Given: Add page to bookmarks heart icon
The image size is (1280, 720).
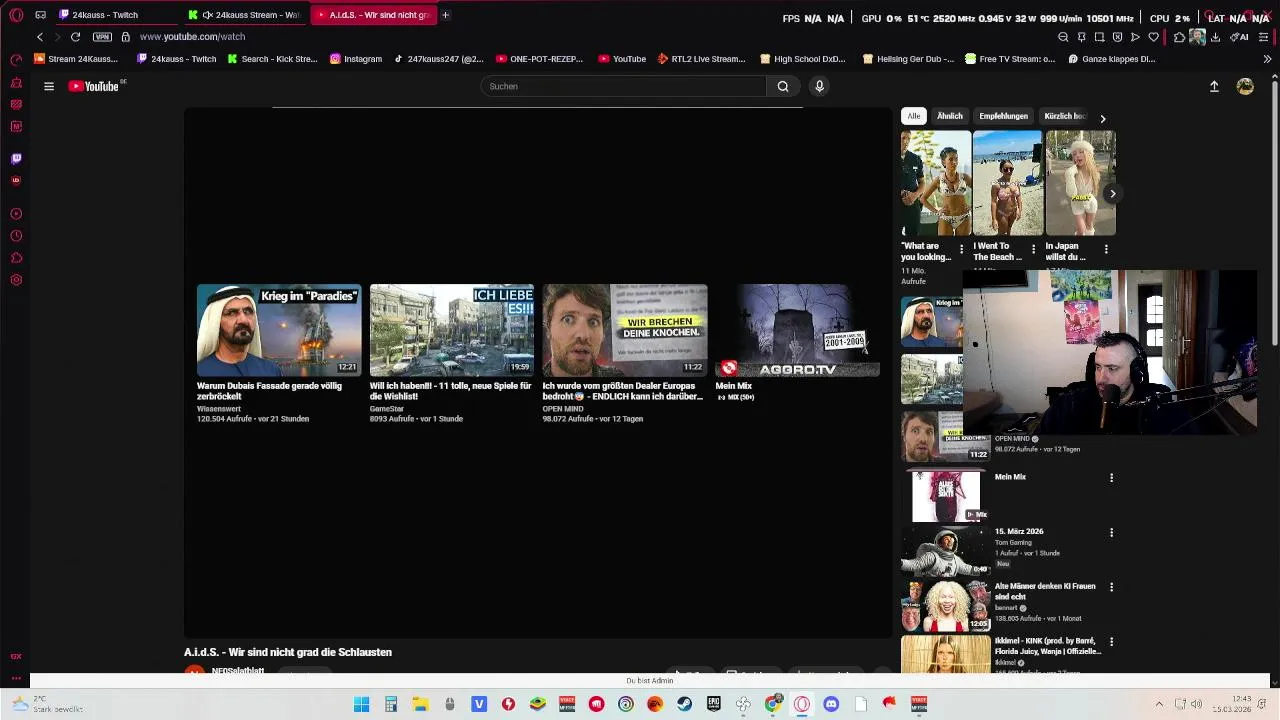Looking at the screenshot, I should pos(1153,37).
